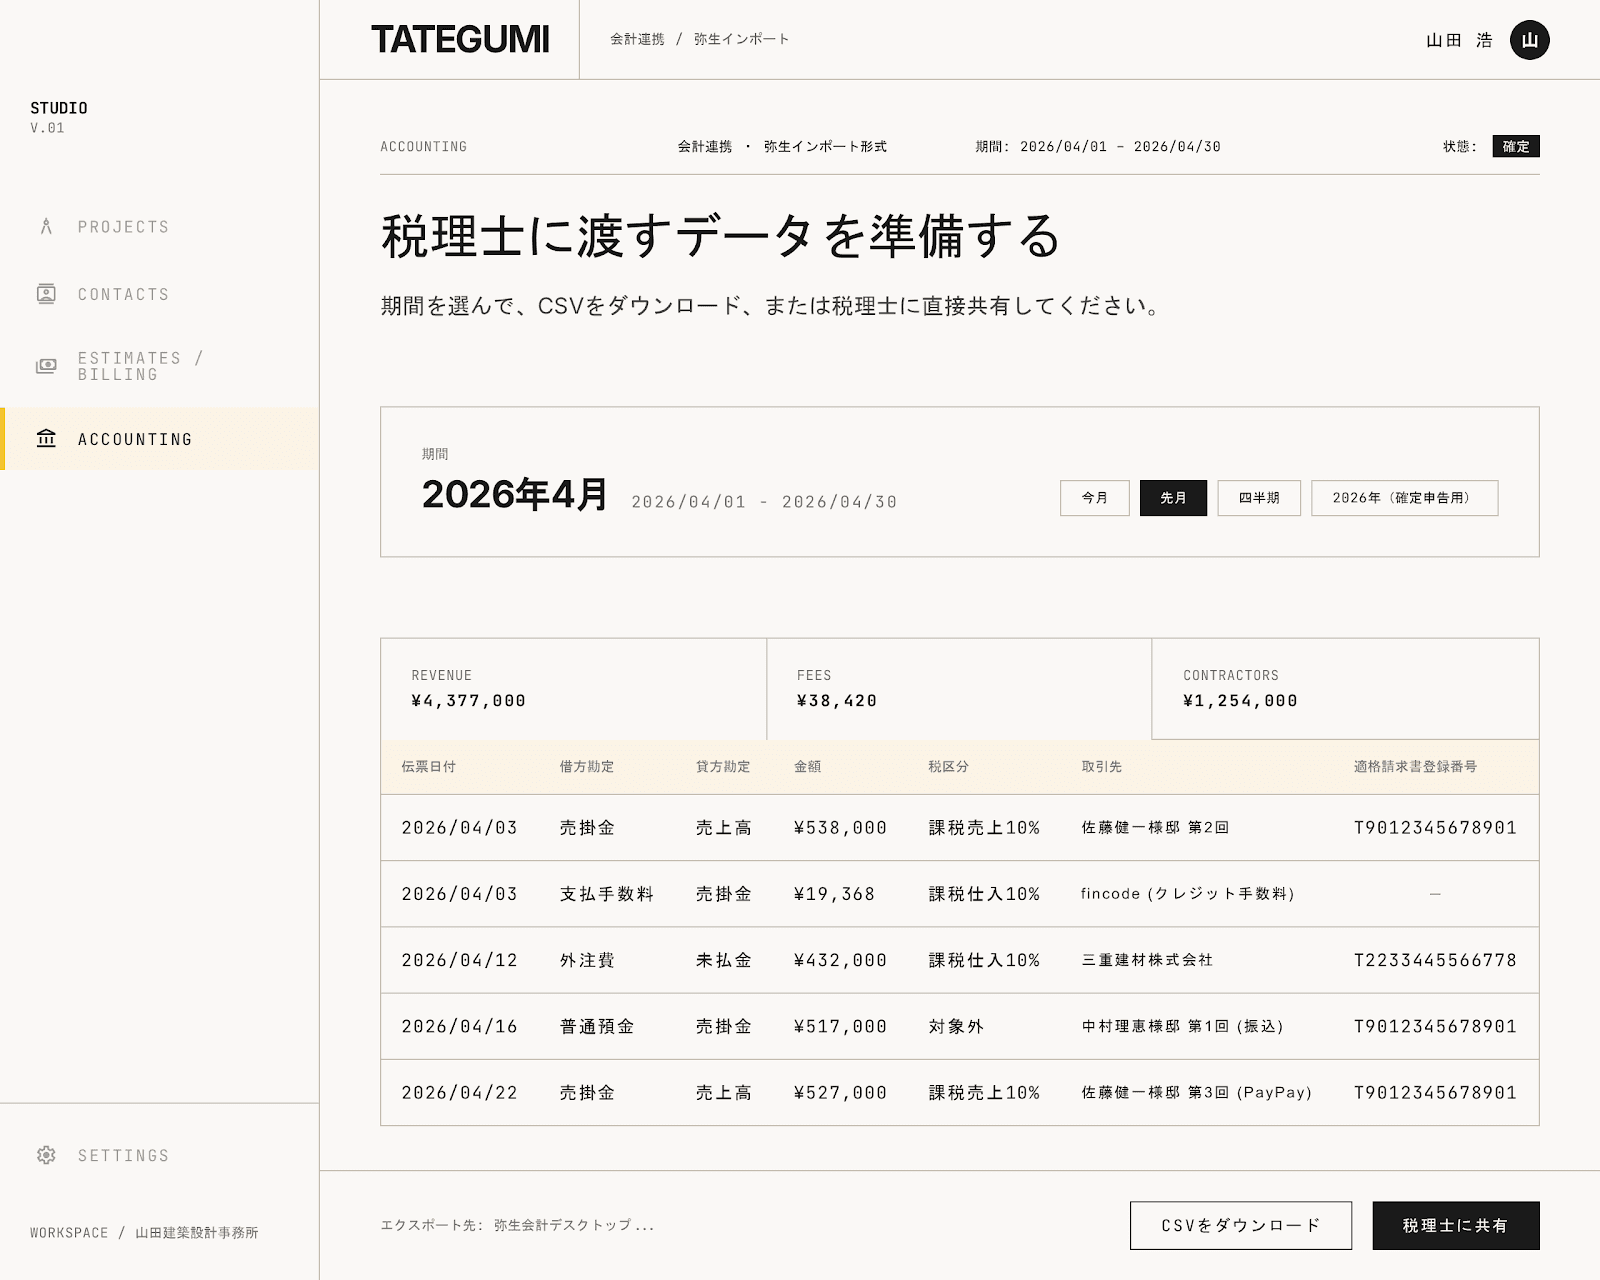Click the Contacts person-card icon

[x=46, y=294]
